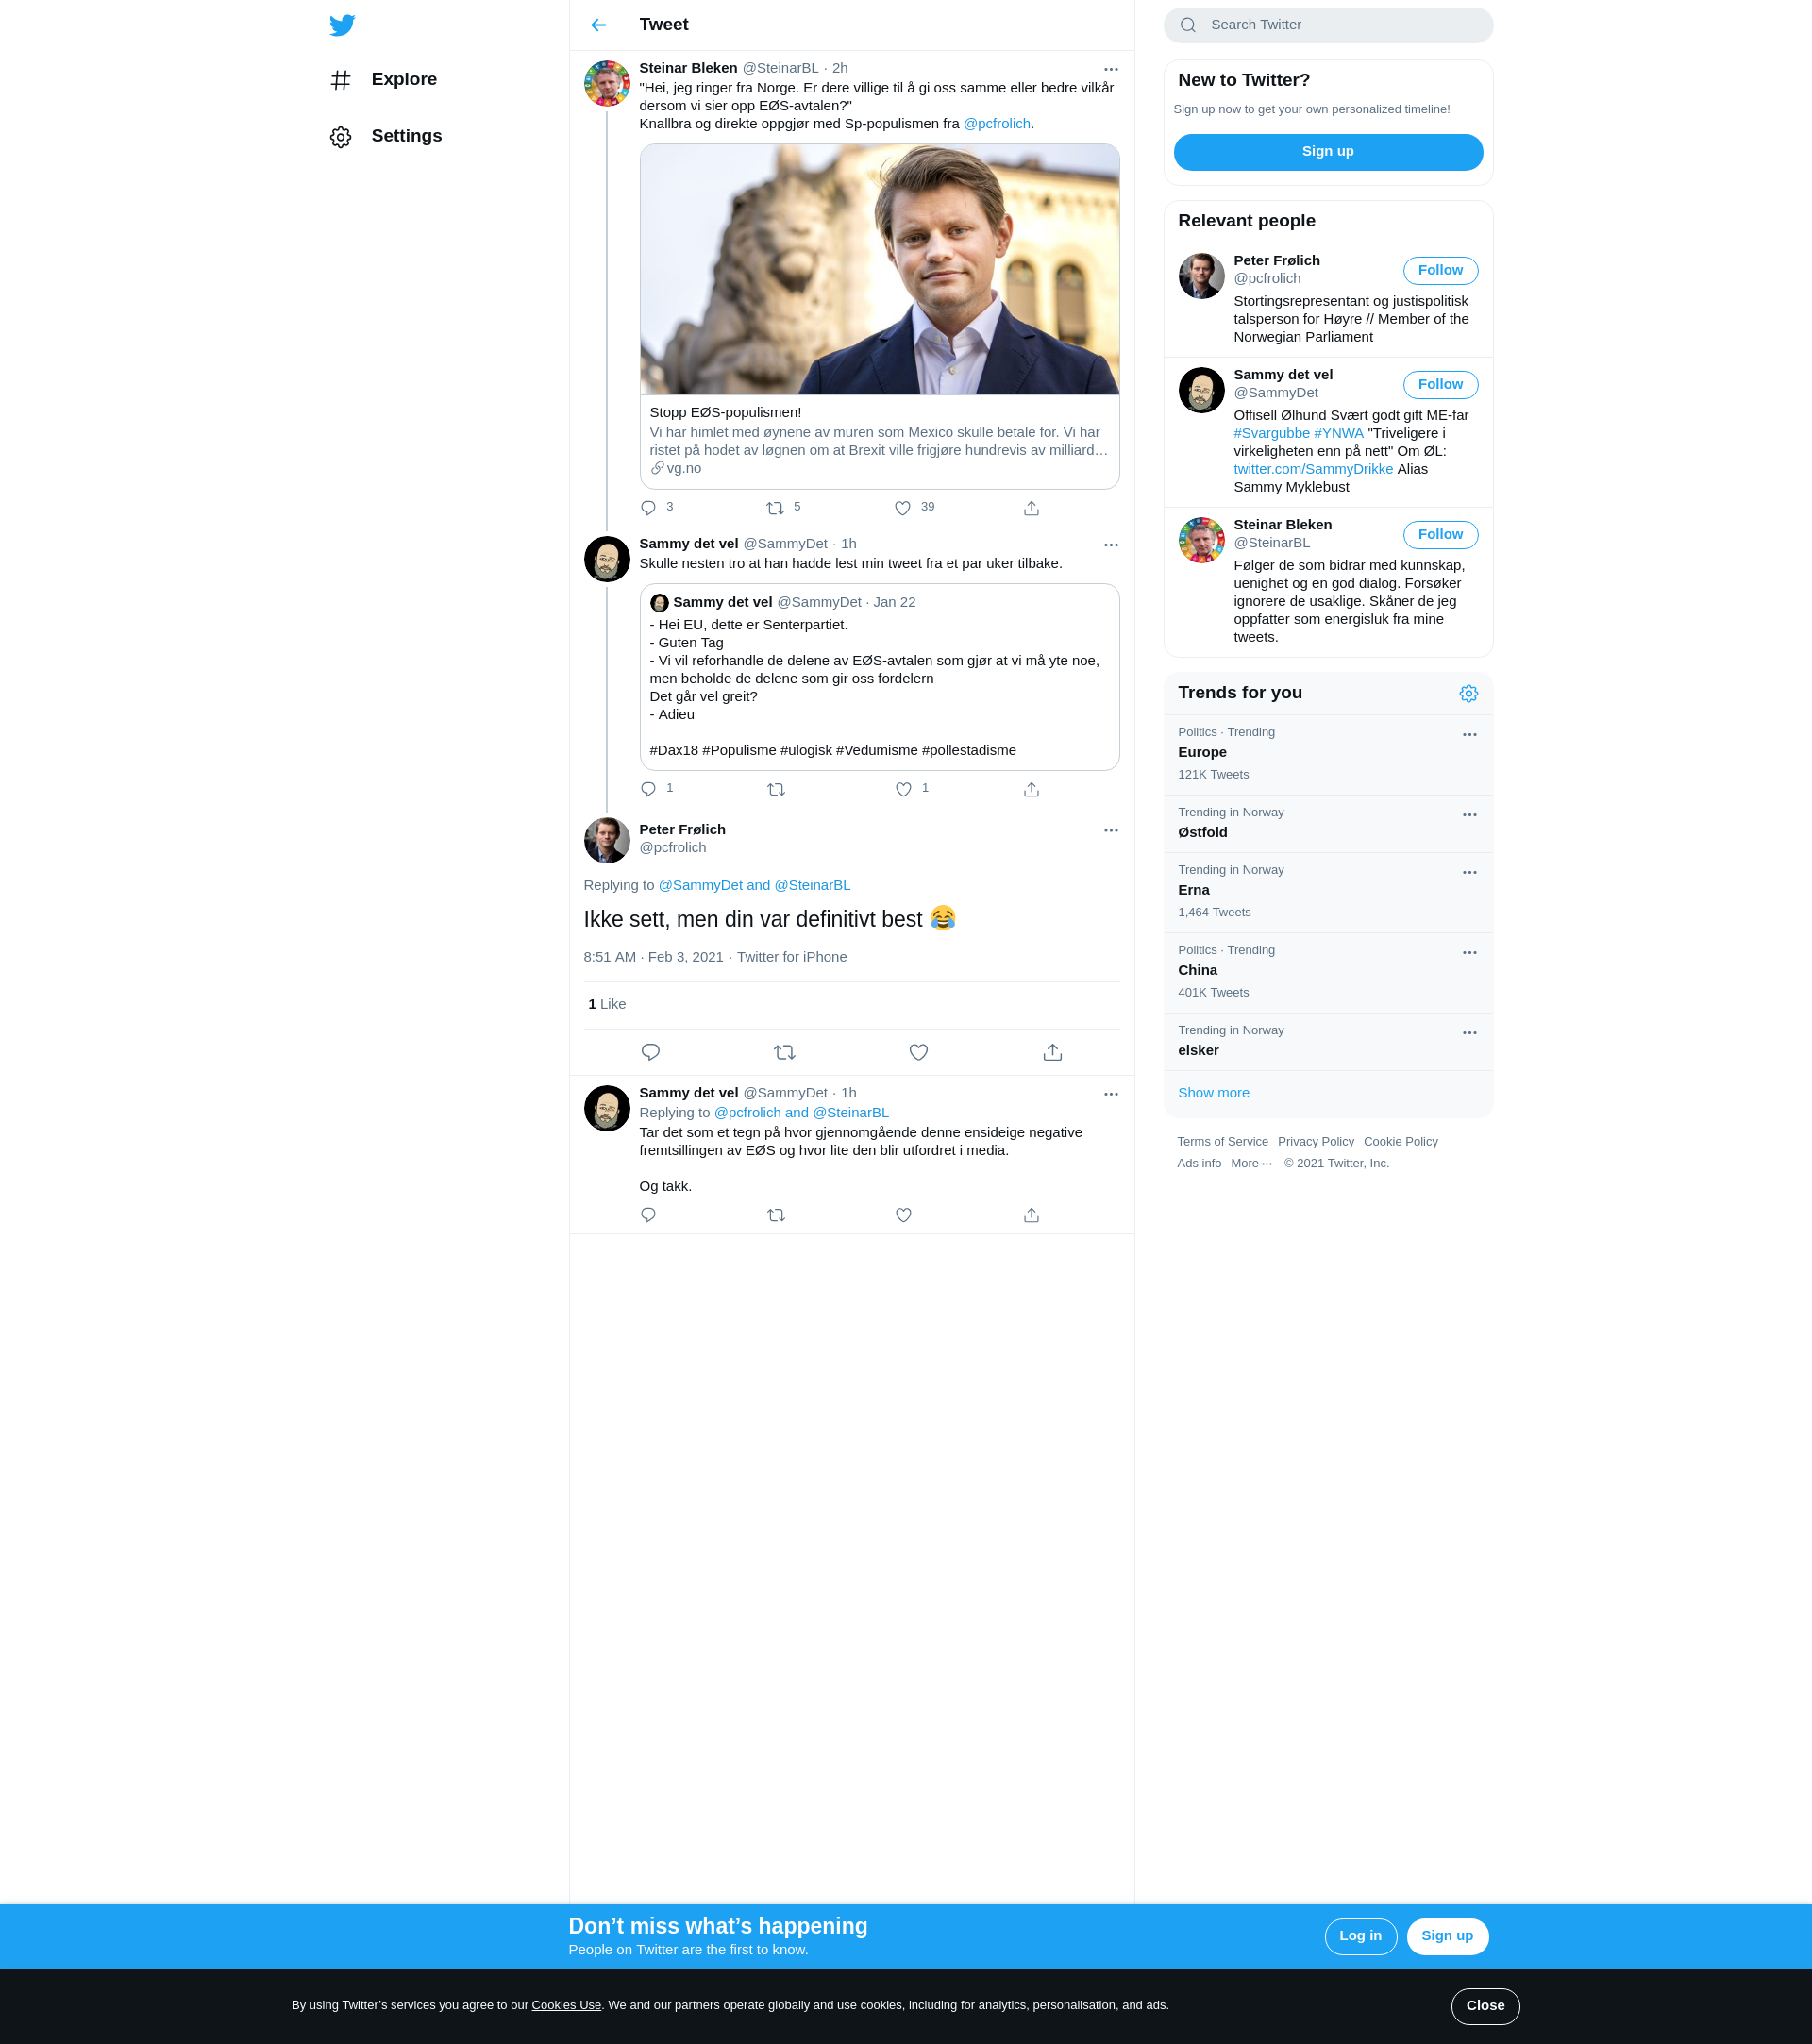Open more options on Sammy's 'Og takk' reply
The width and height of the screenshot is (1812, 2044).
point(1111,1094)
